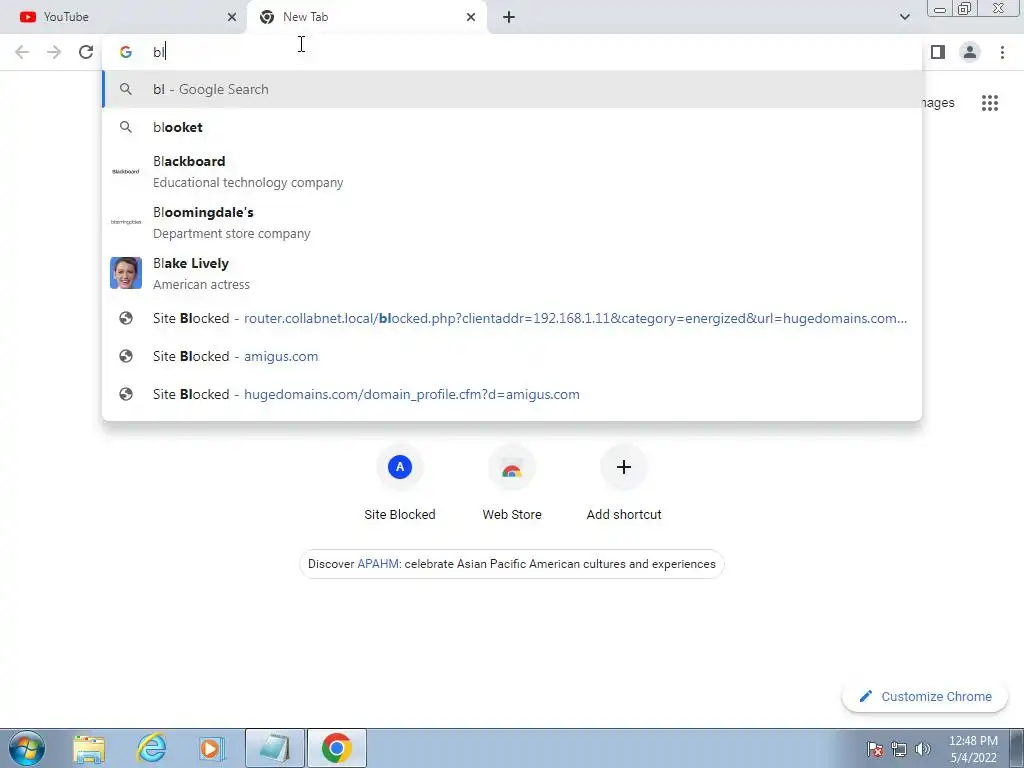The height and width of the screenshot is (768, 1024).
Task: Open the Windows Start menu
Action: pyautogui.click(x=27, y=748)
